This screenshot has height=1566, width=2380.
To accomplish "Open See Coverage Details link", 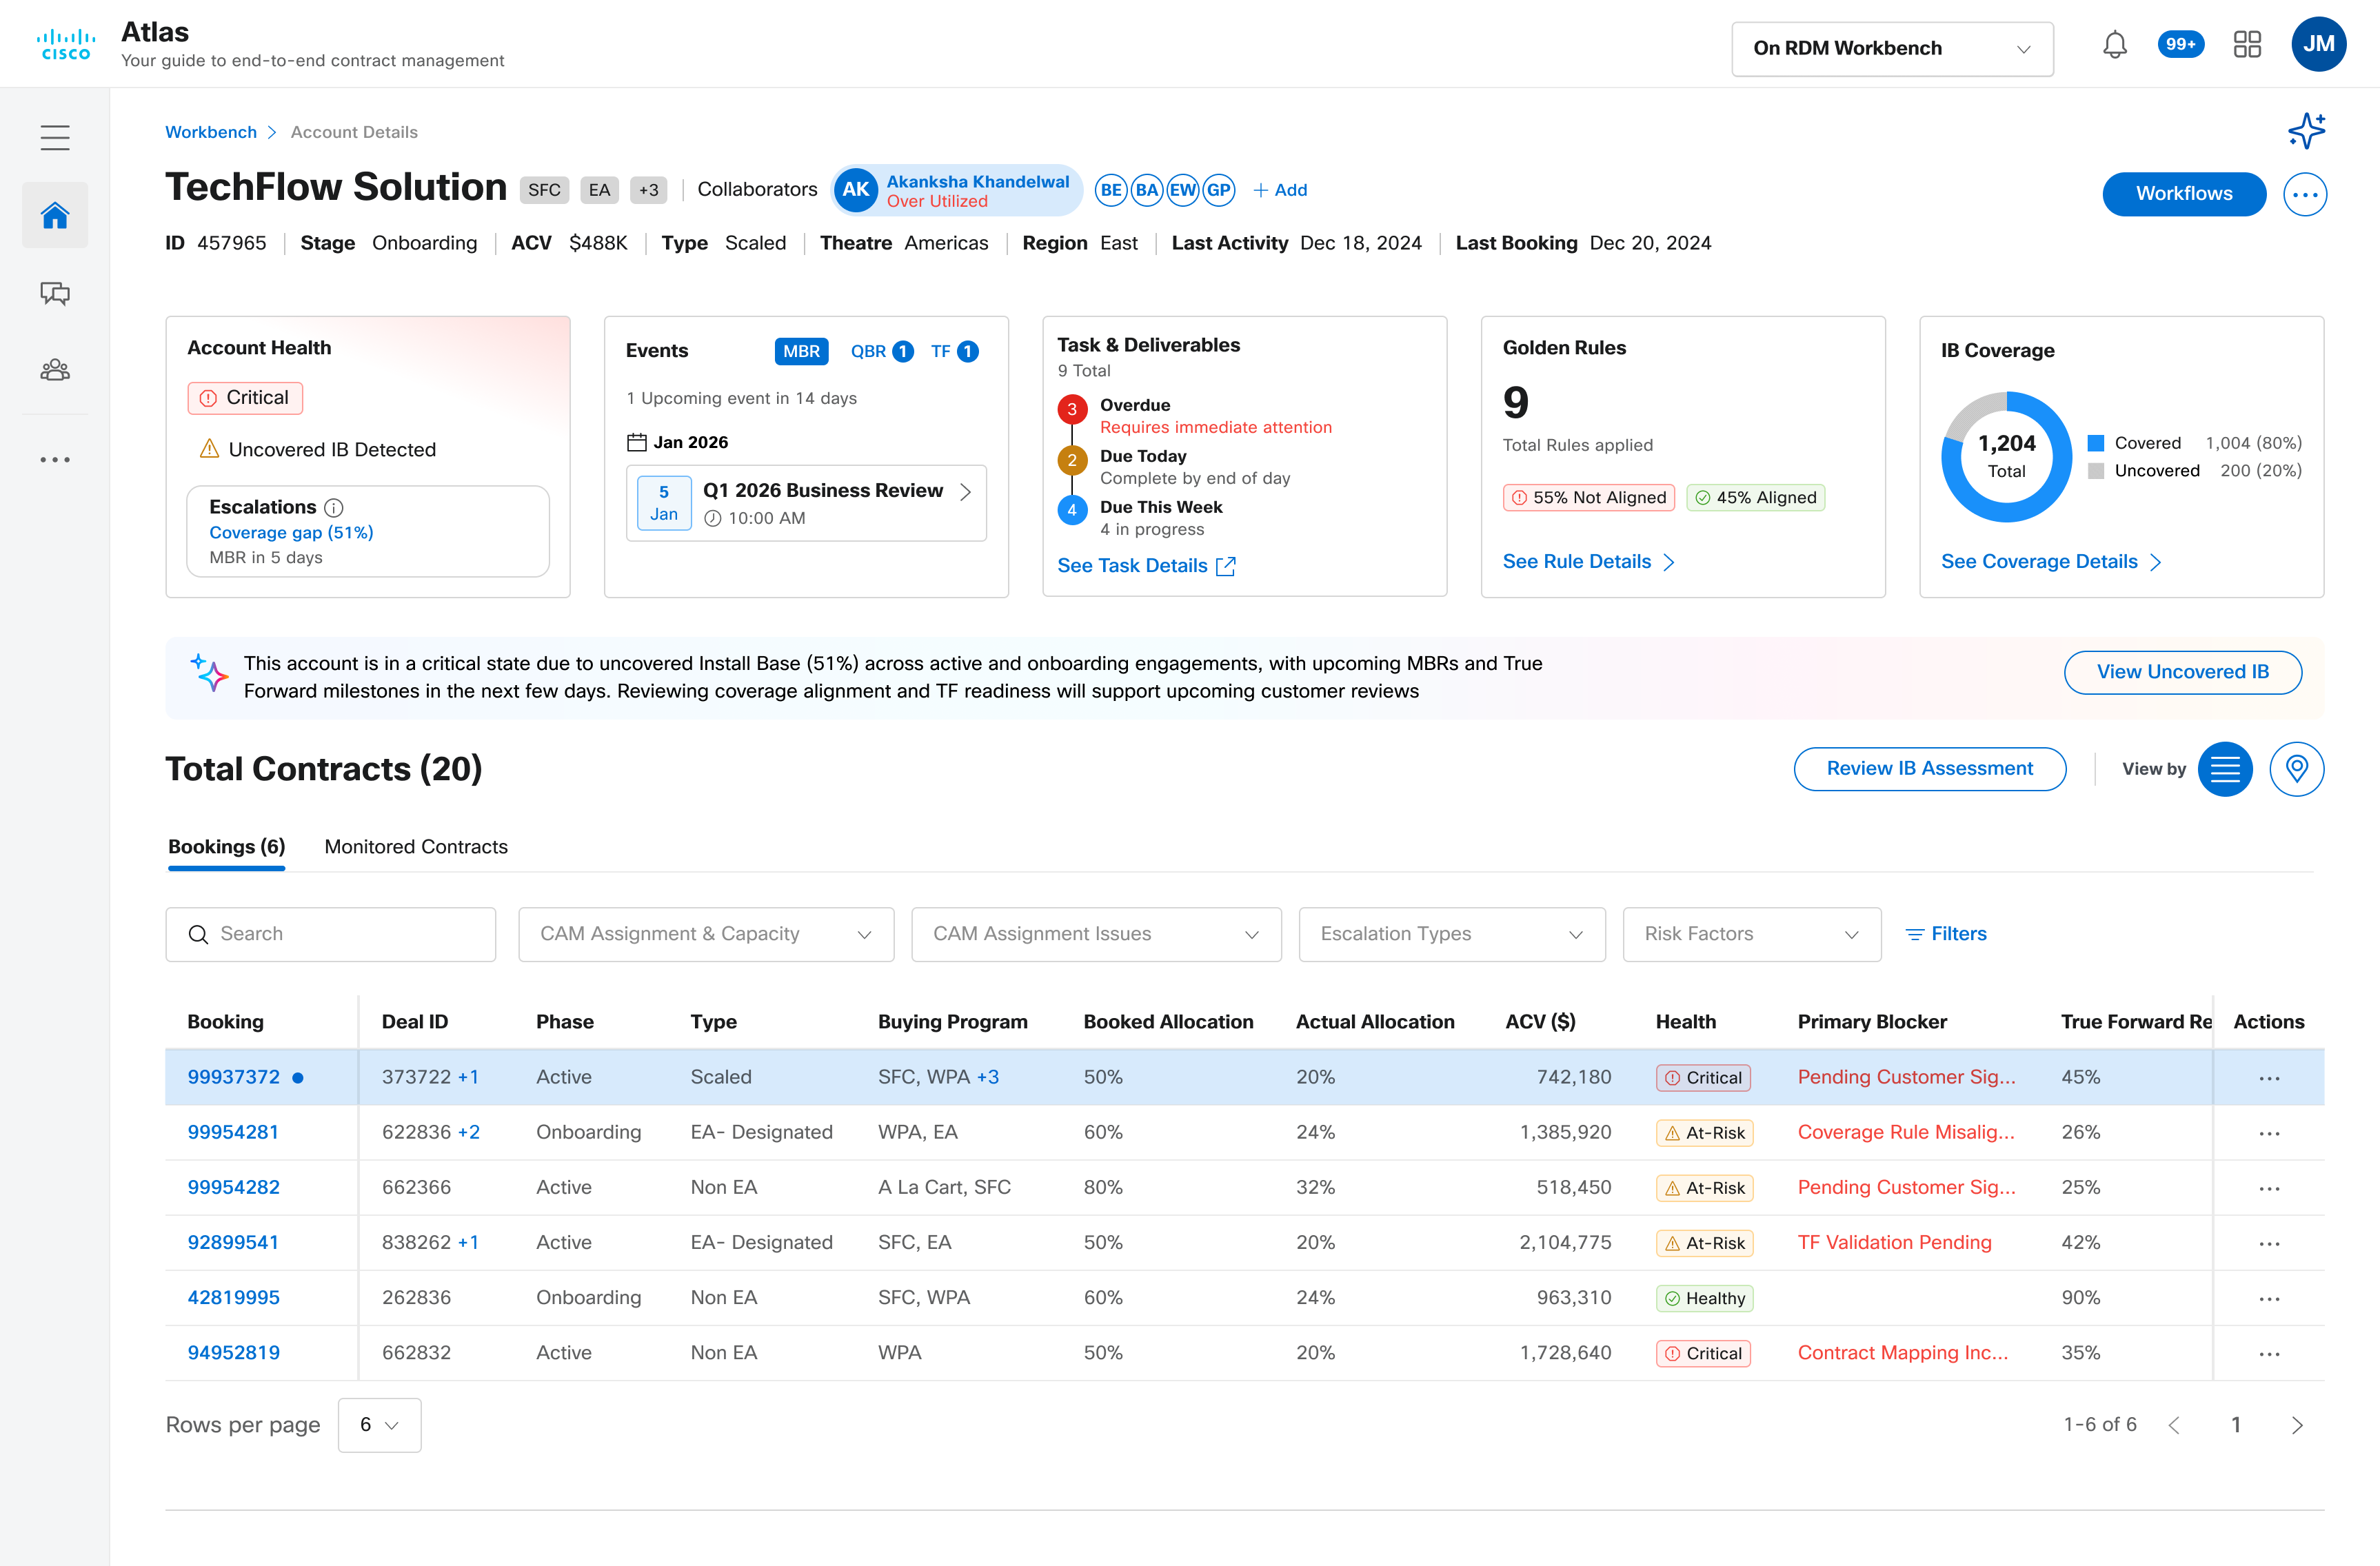I will tap(2051, 562).
